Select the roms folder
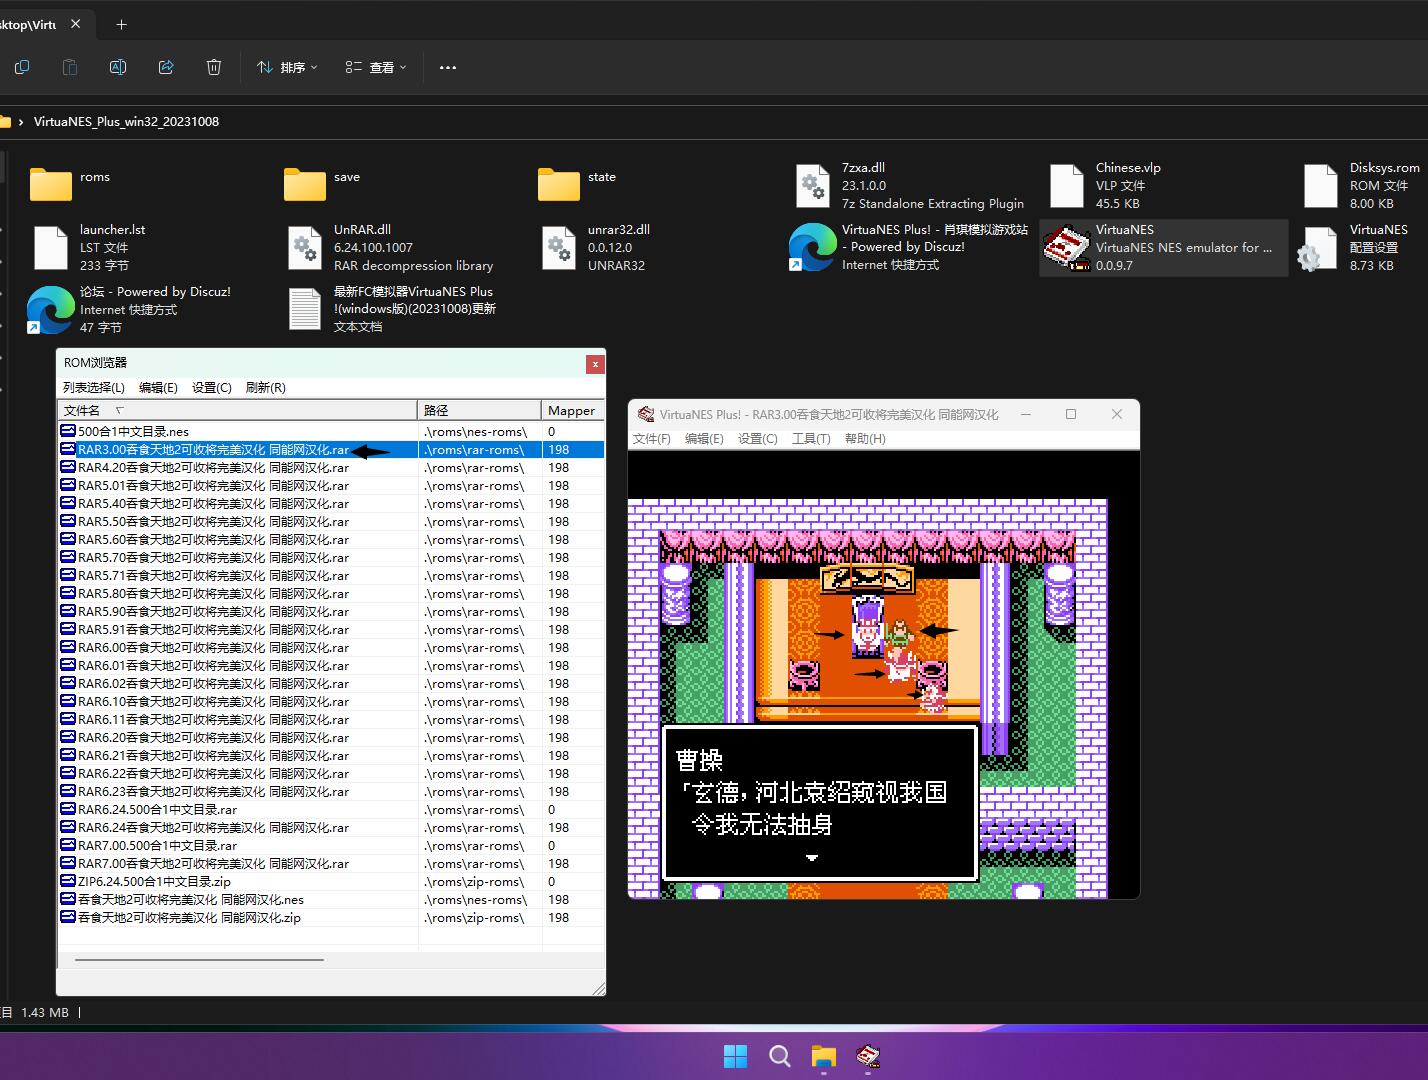This screenshot has height=1080, width=1428. [x=70, y=184]
